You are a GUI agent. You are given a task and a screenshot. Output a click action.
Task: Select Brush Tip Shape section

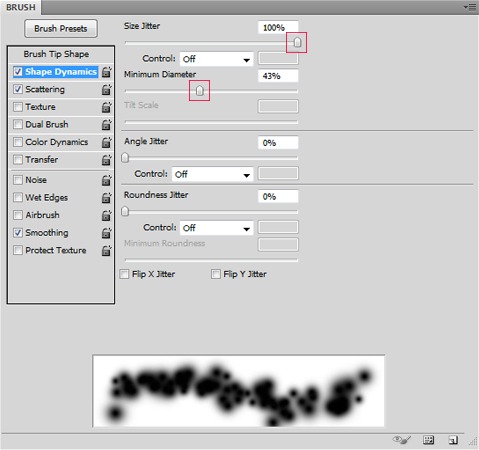click(x=56, y=54)
